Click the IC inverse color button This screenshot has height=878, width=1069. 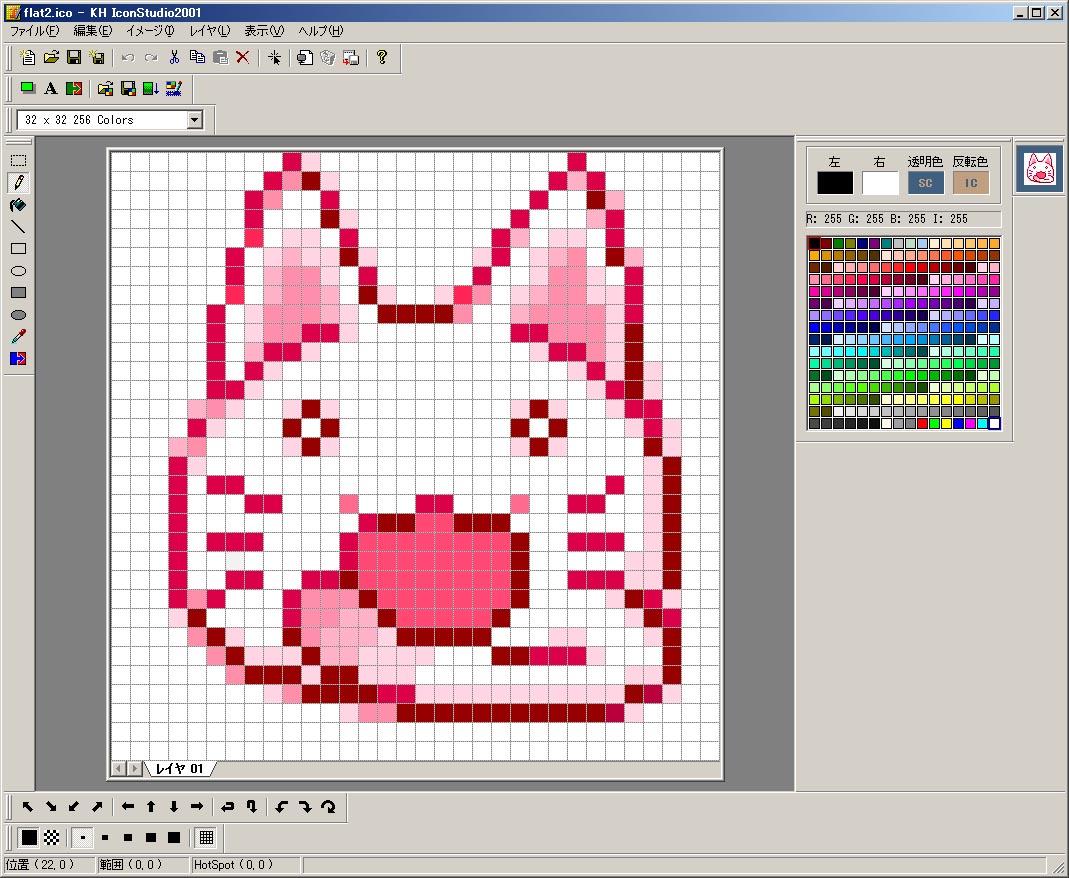pyautogui.click(x=971, y=183)
